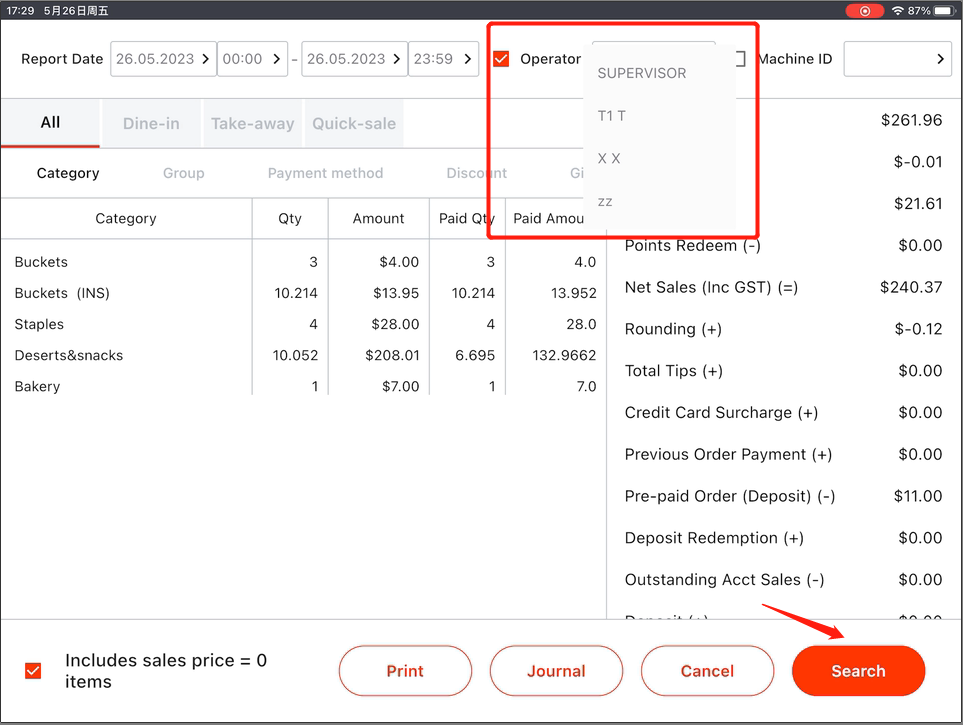Toggle Includes sales price = 0 items checkbox
The image size is (963, 725).
(x=33, y=671)
